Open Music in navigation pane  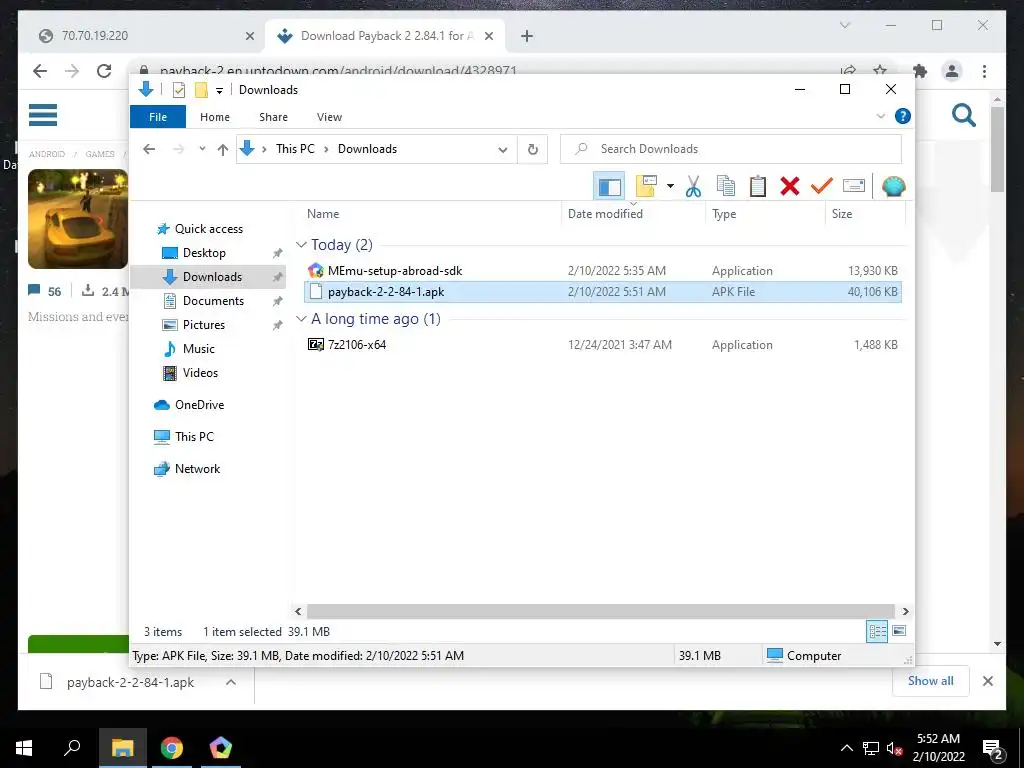click(x=198, y=349)
